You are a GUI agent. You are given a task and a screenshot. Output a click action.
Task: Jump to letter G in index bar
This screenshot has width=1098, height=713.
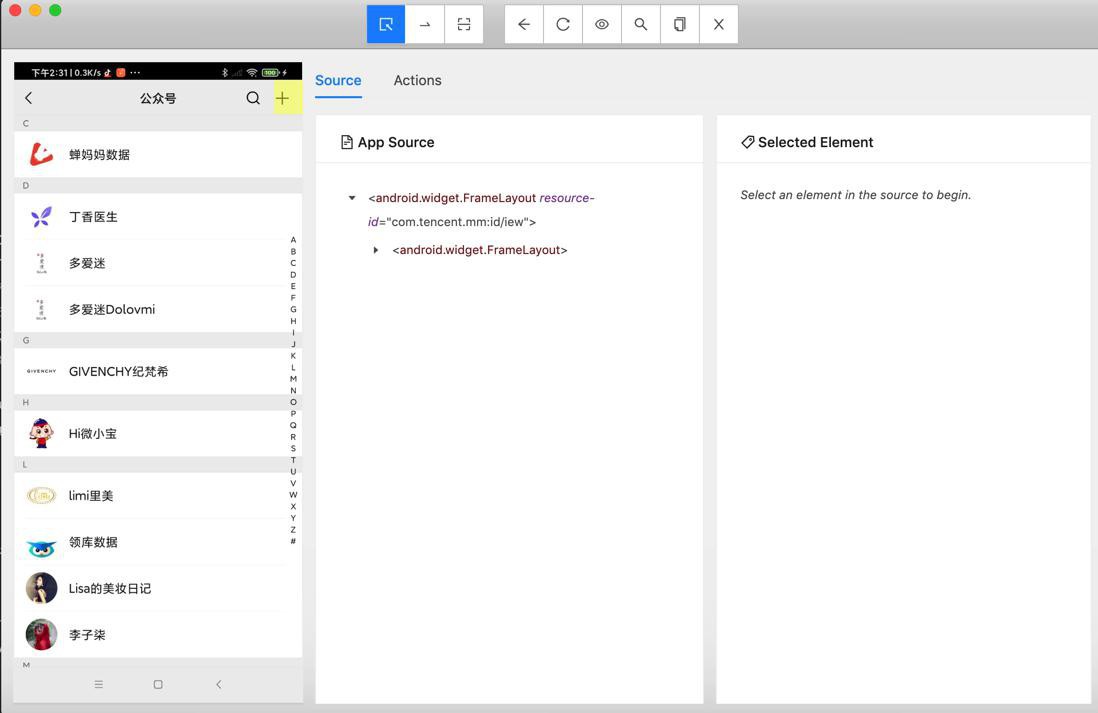(293, 309)
